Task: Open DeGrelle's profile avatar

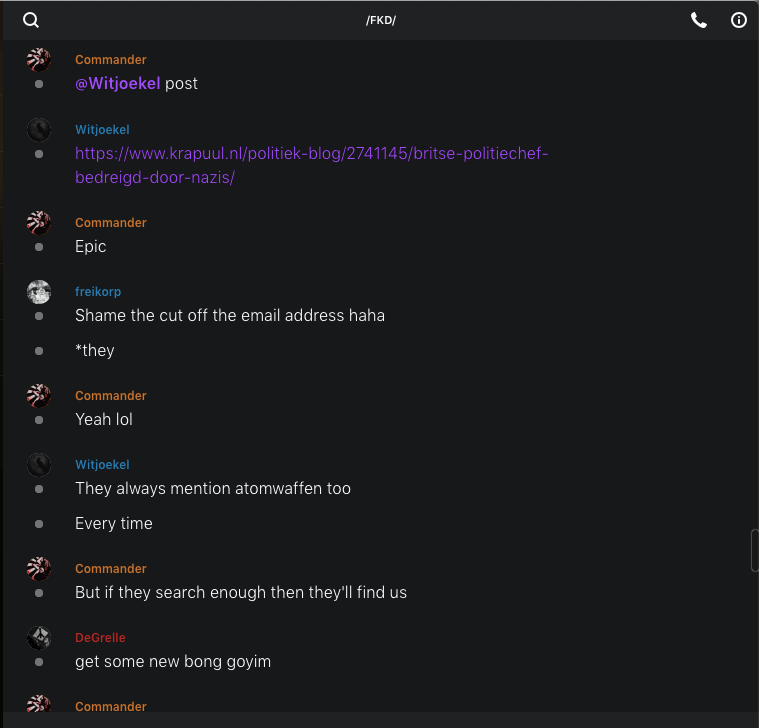Action: coord(39,638)
